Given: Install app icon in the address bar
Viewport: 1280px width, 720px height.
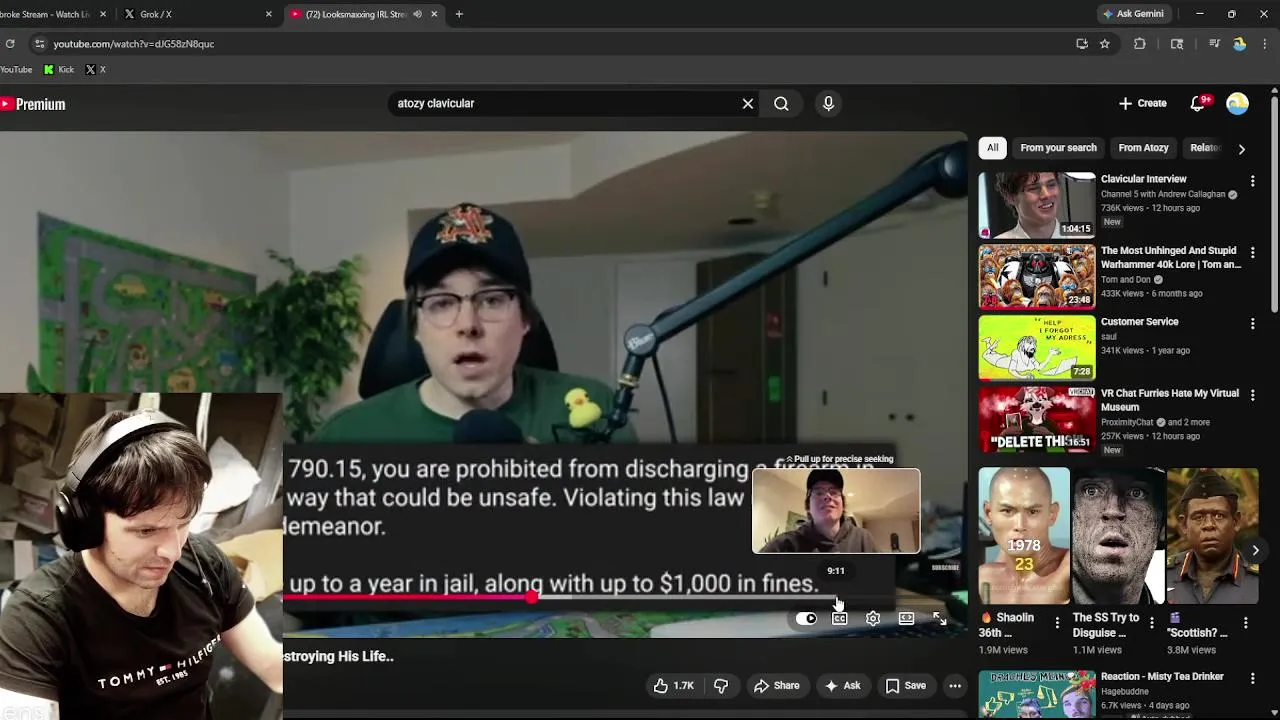Looking at the screenshot, I should 1082,44.
